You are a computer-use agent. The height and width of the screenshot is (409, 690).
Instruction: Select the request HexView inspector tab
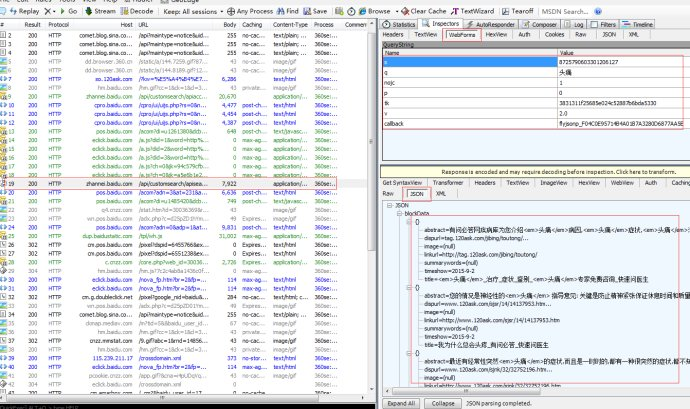tap(496, 34)
